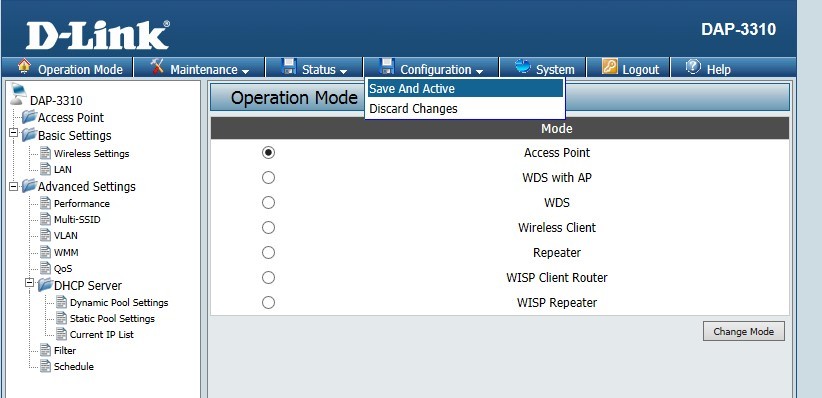The width and height of the screenshot is (822, 398).
Task: Select the WDS radio button
Action: (x=268, y=202)
